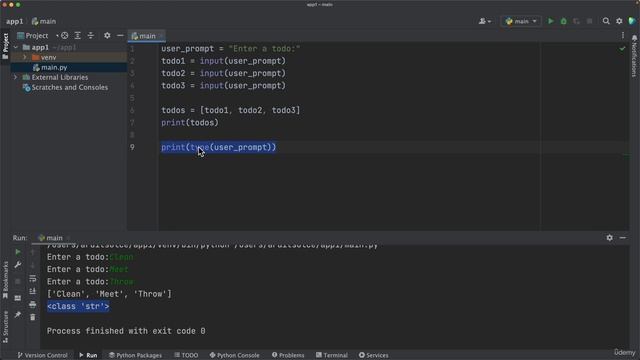Rerun main with green play in Run panel
This screenshot has height=360, width=640.
(x=18, y=252)
